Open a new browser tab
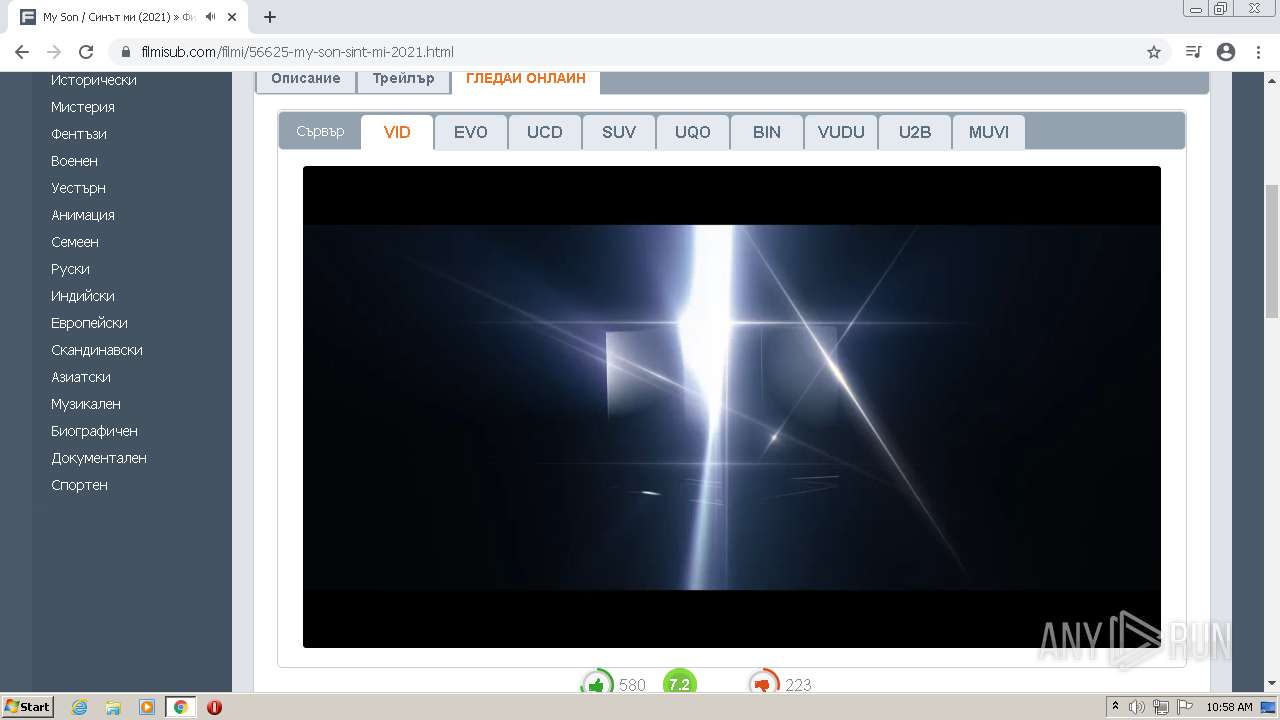This screenshot has height=720, width=1280. 270,17
